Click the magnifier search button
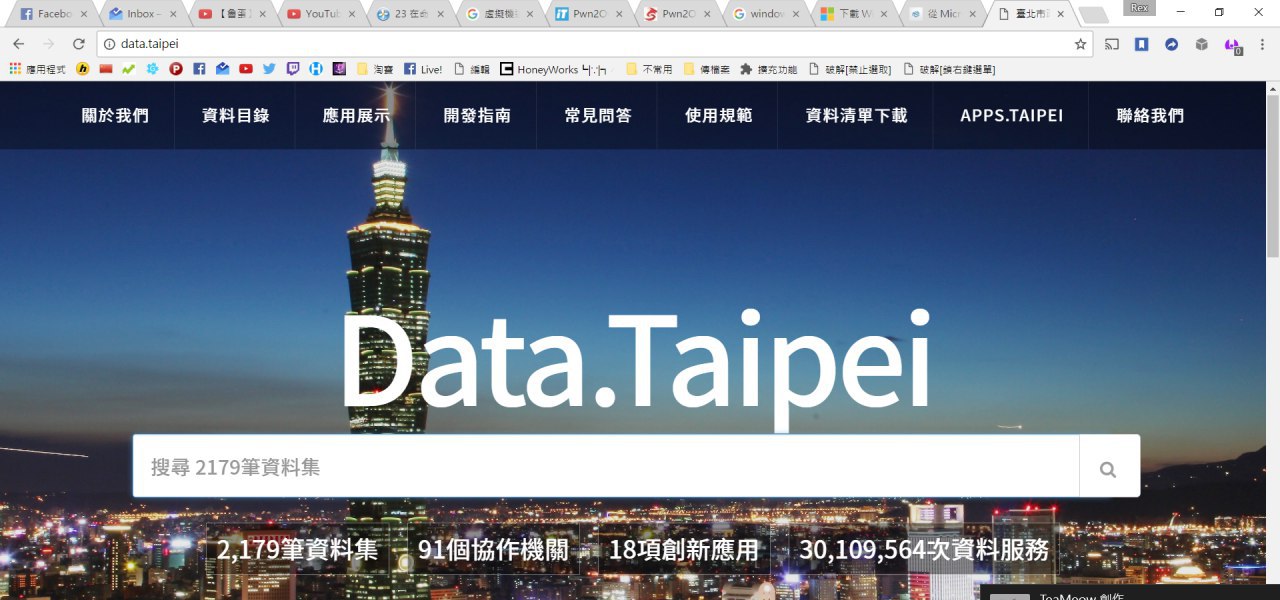This screenshot has height=600, width=1280. click(1108, 468)
